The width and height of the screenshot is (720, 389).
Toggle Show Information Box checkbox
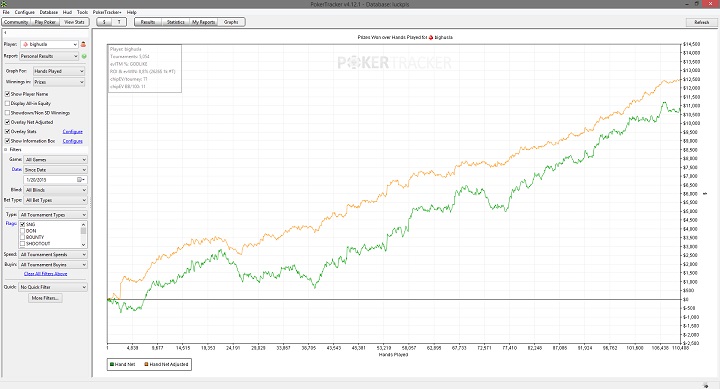7,141
